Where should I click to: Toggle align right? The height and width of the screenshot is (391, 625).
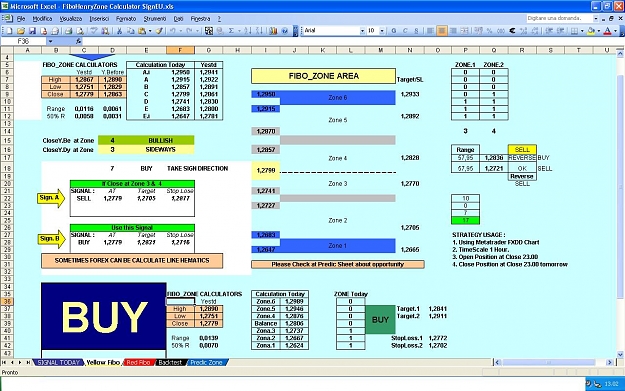453,31
